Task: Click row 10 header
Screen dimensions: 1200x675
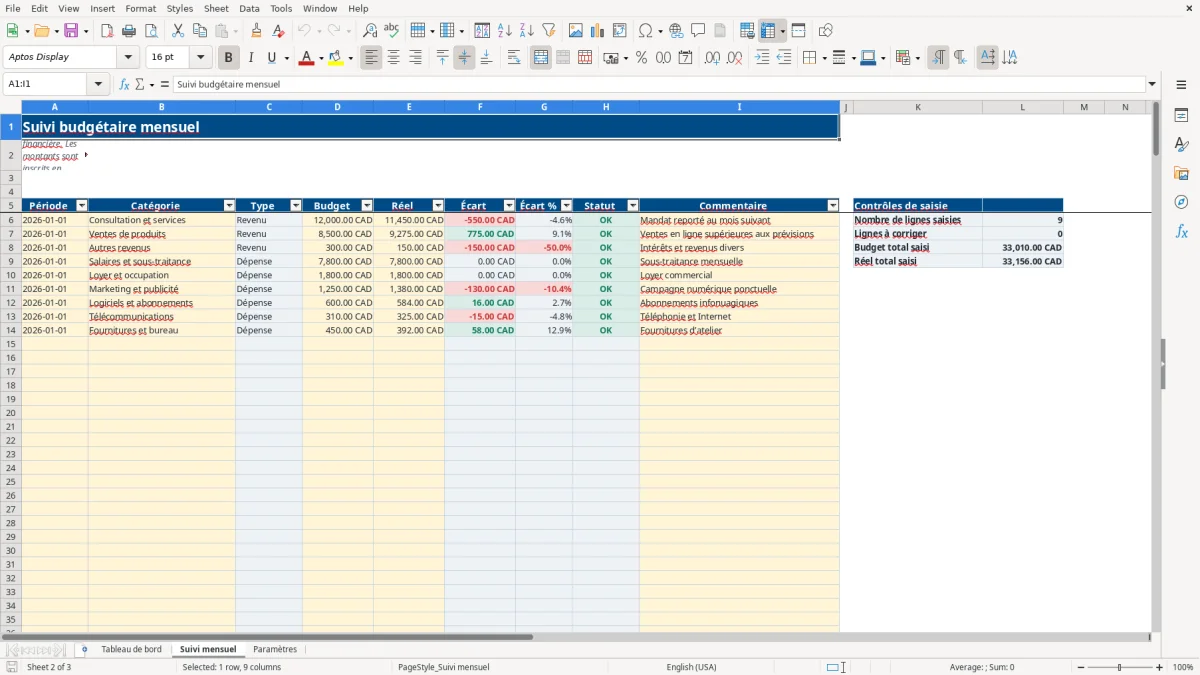Action: point(11,275)
